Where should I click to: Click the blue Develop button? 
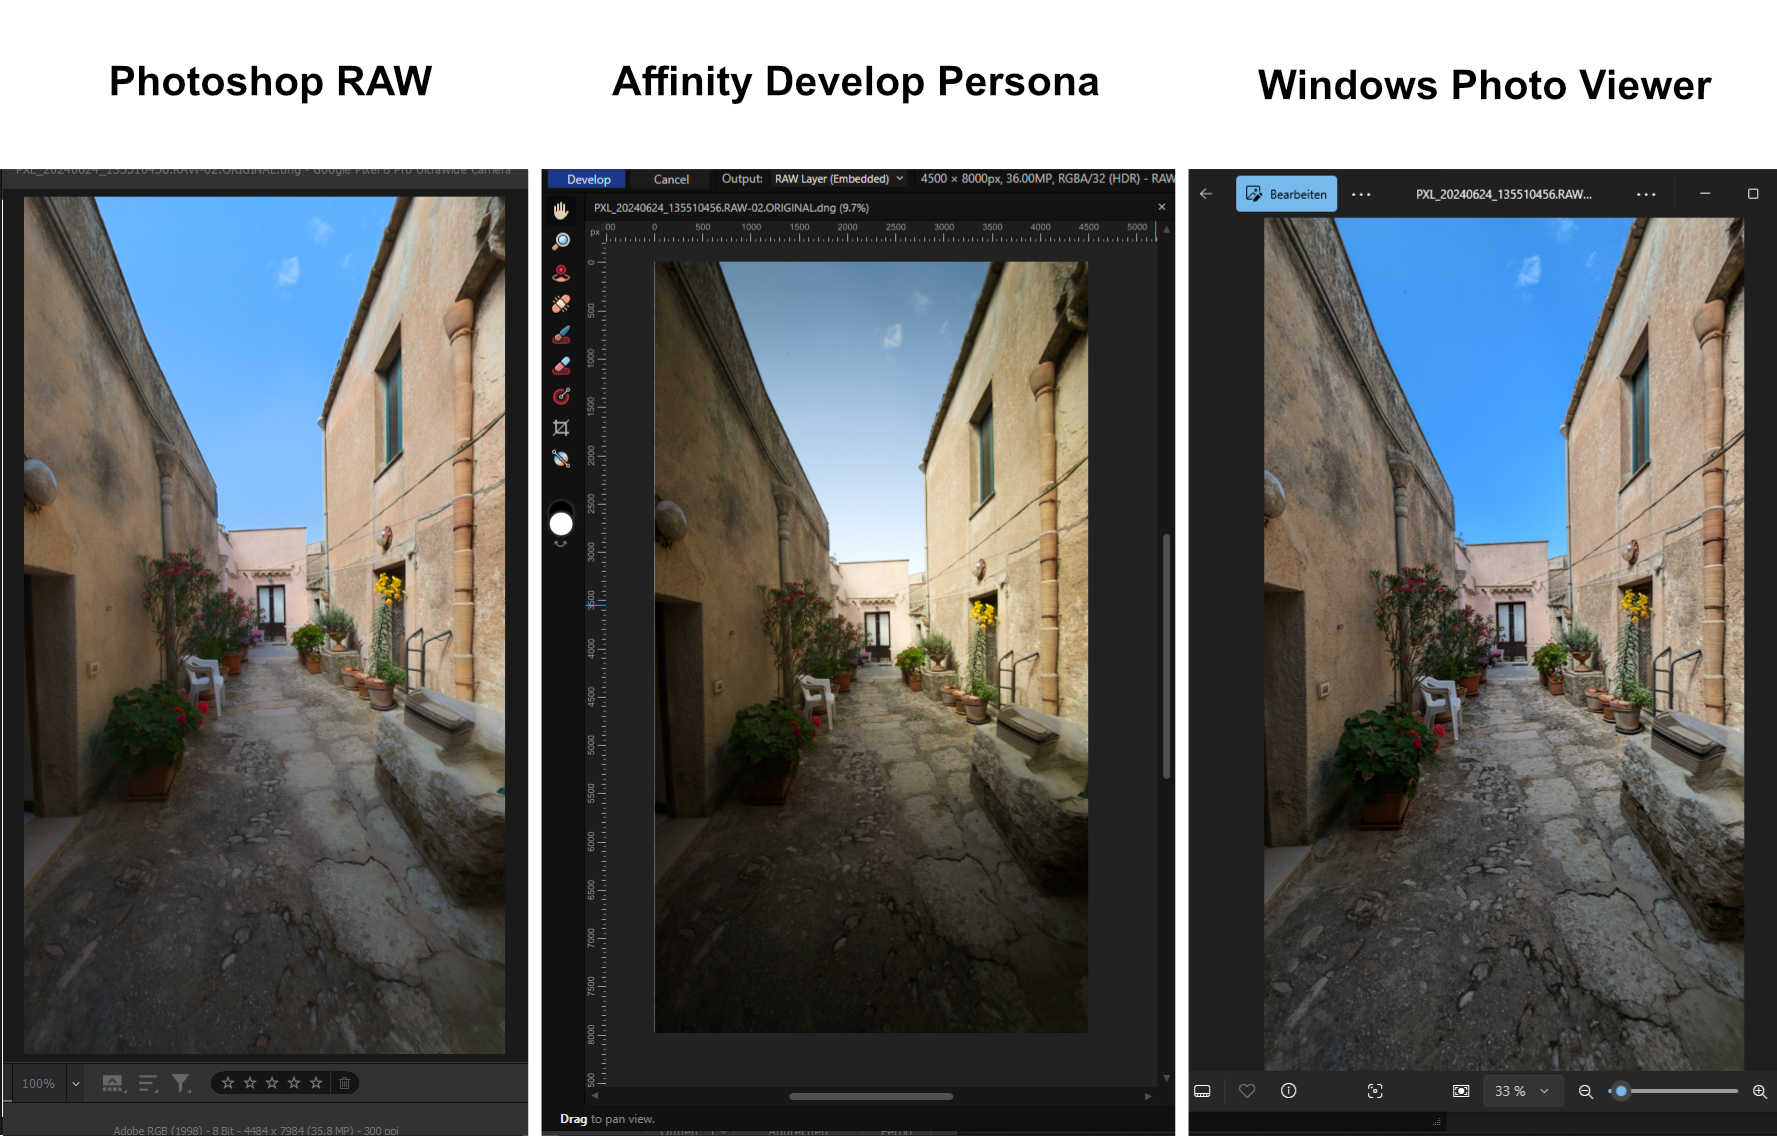point(588,179)
